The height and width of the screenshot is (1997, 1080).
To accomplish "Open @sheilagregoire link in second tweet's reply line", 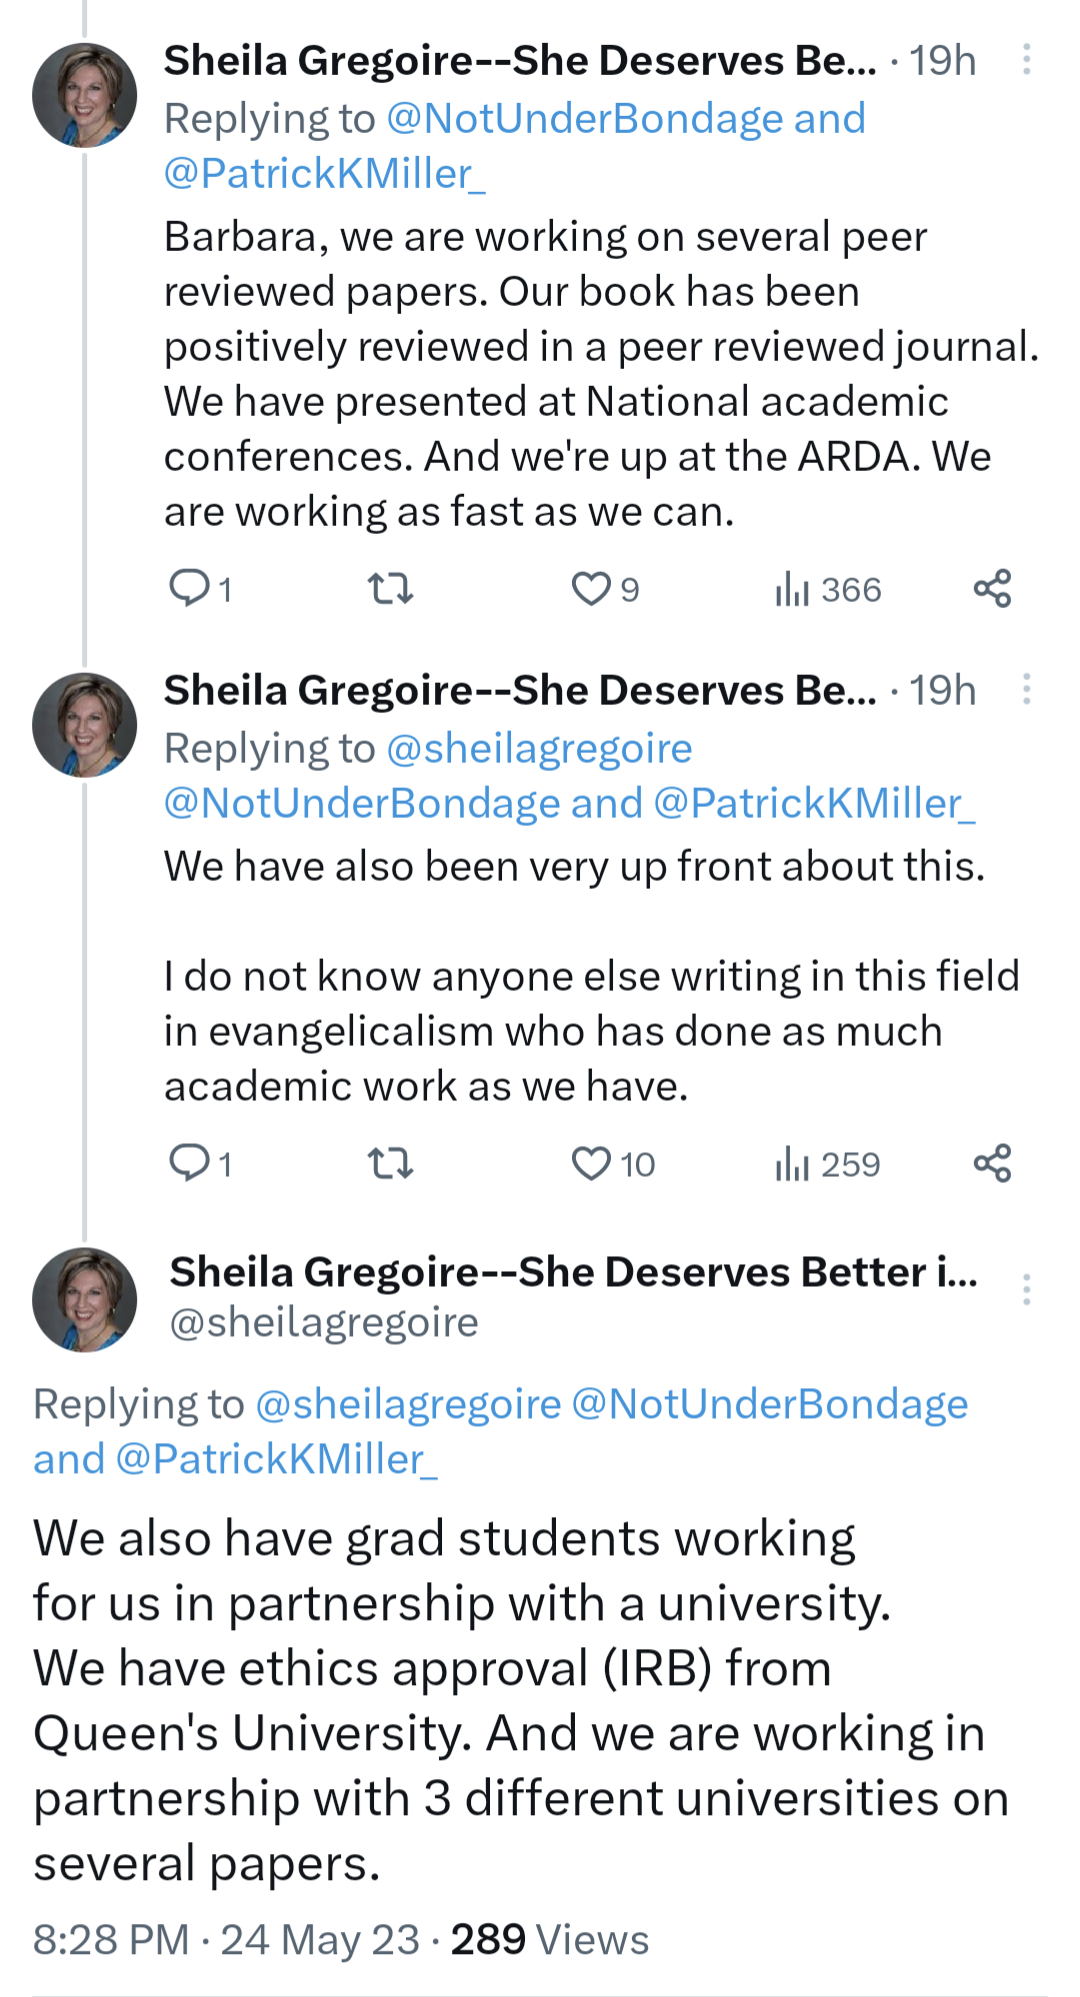I will pos(539,748).
